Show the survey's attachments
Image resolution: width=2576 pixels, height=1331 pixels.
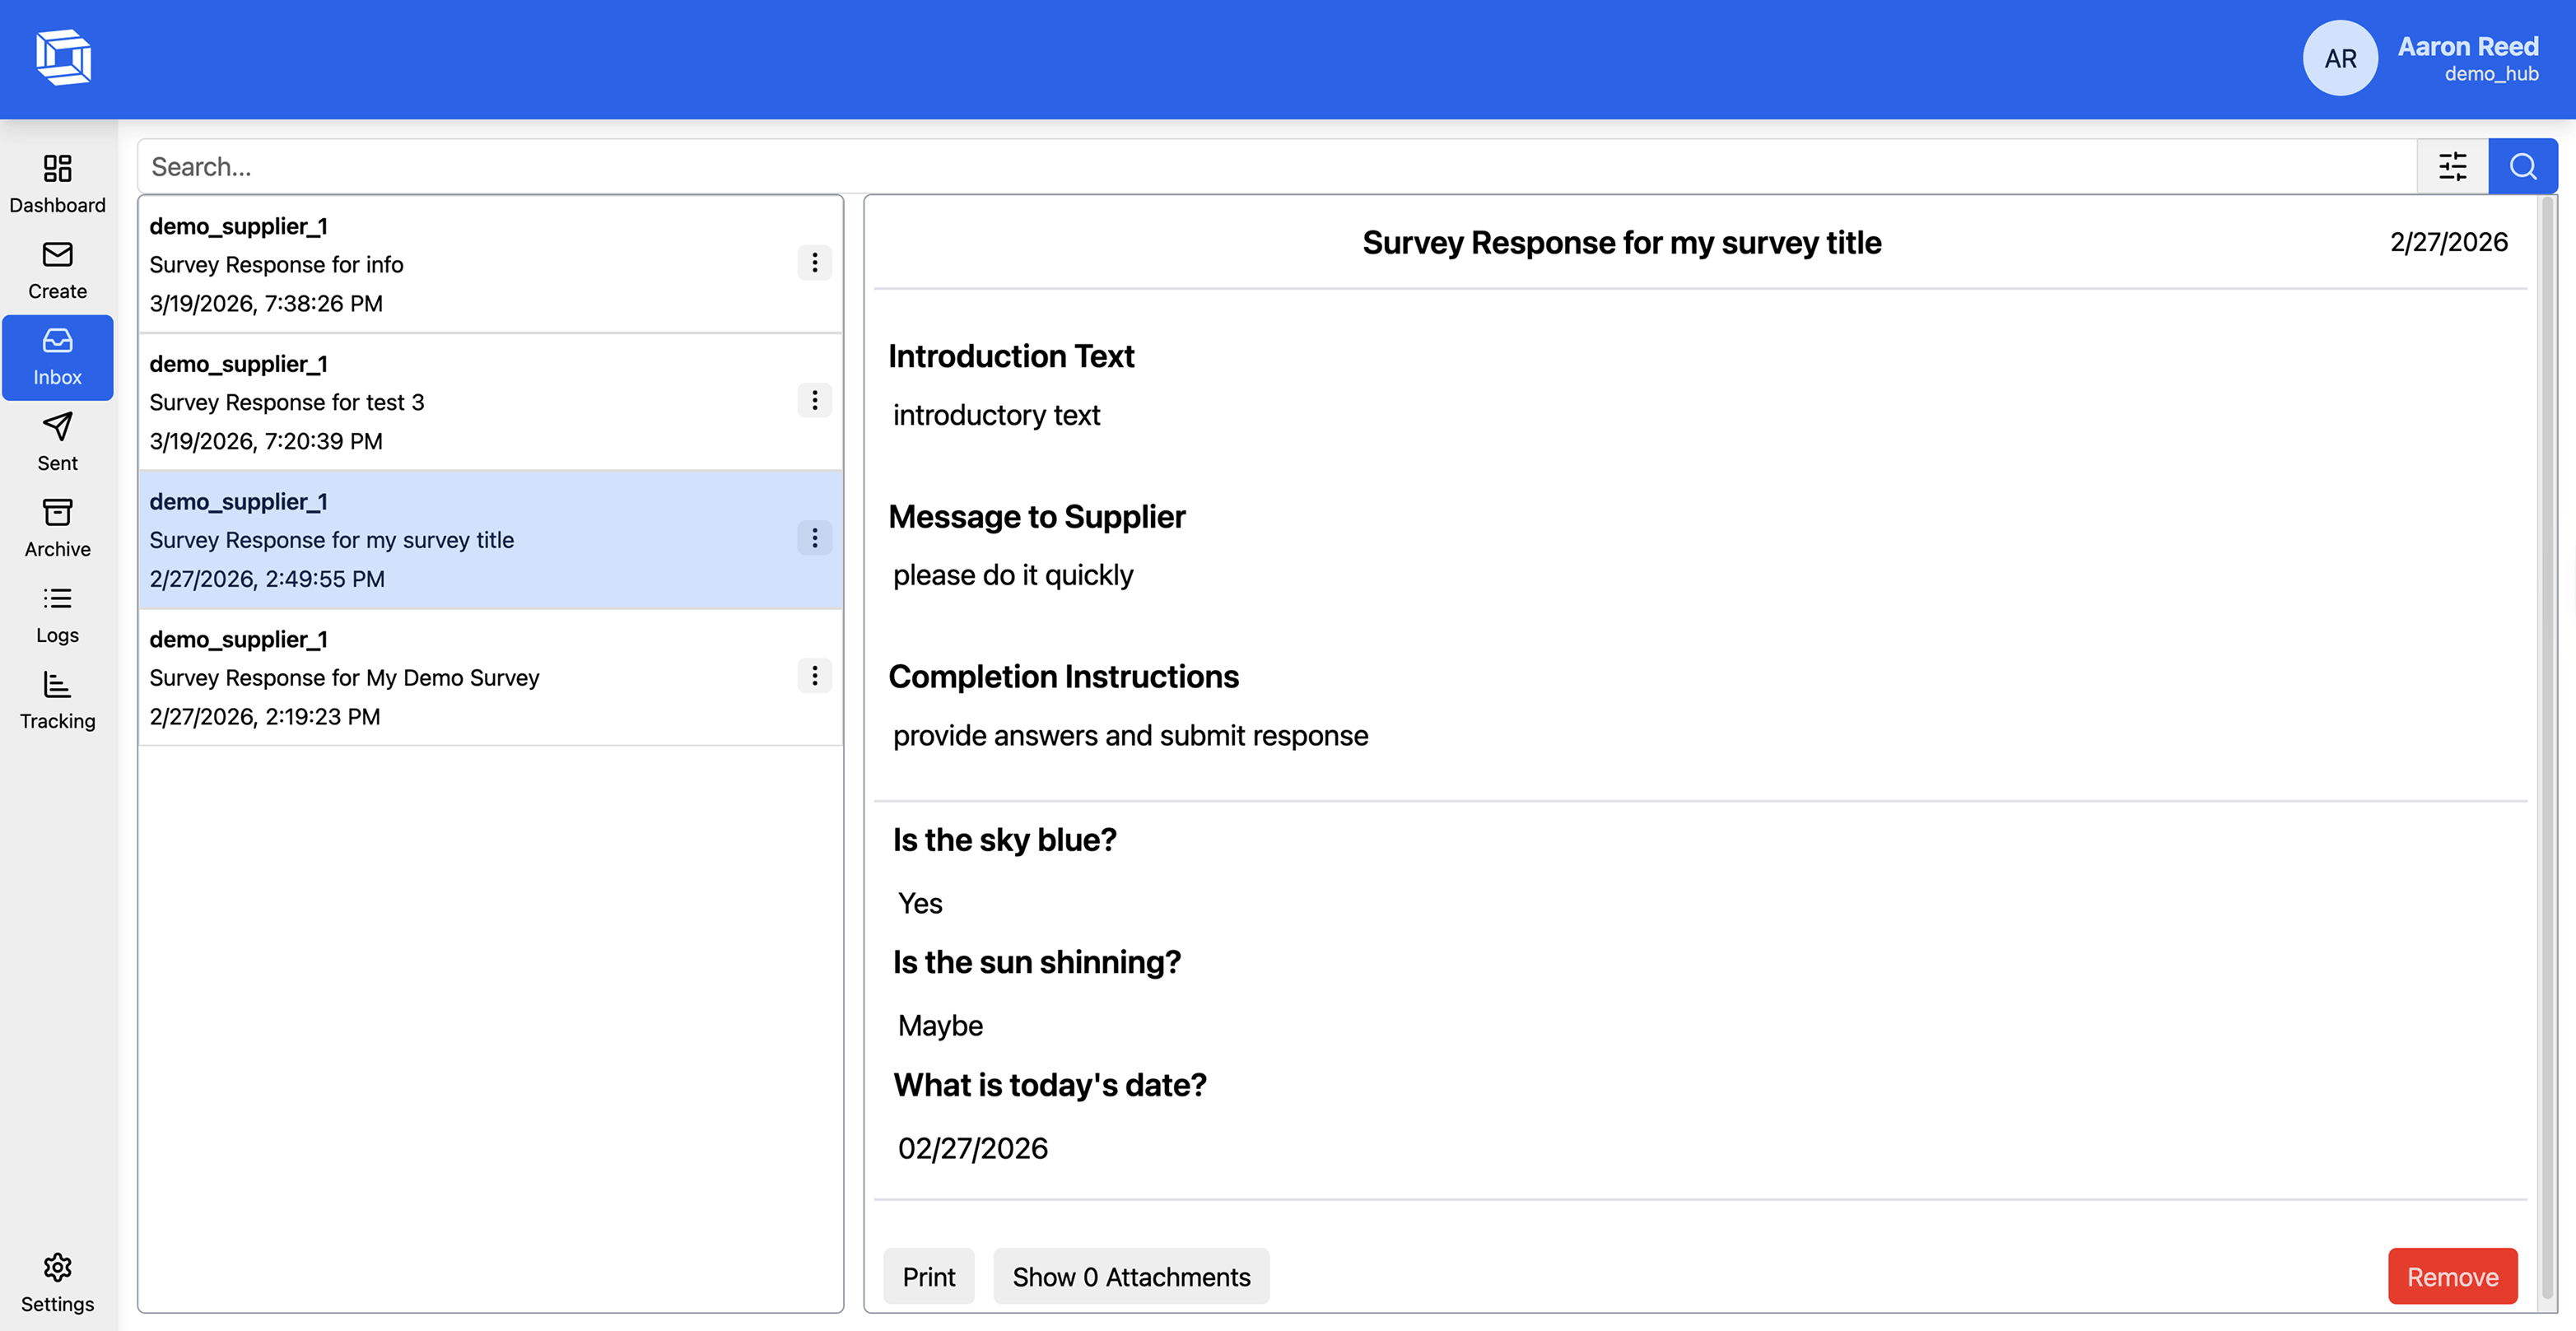point(1131,1276)
